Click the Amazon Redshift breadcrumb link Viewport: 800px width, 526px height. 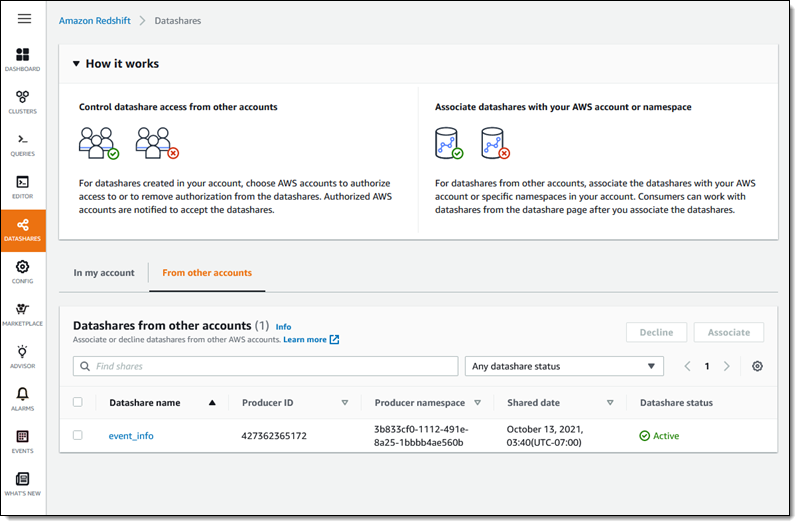(94, 20)
